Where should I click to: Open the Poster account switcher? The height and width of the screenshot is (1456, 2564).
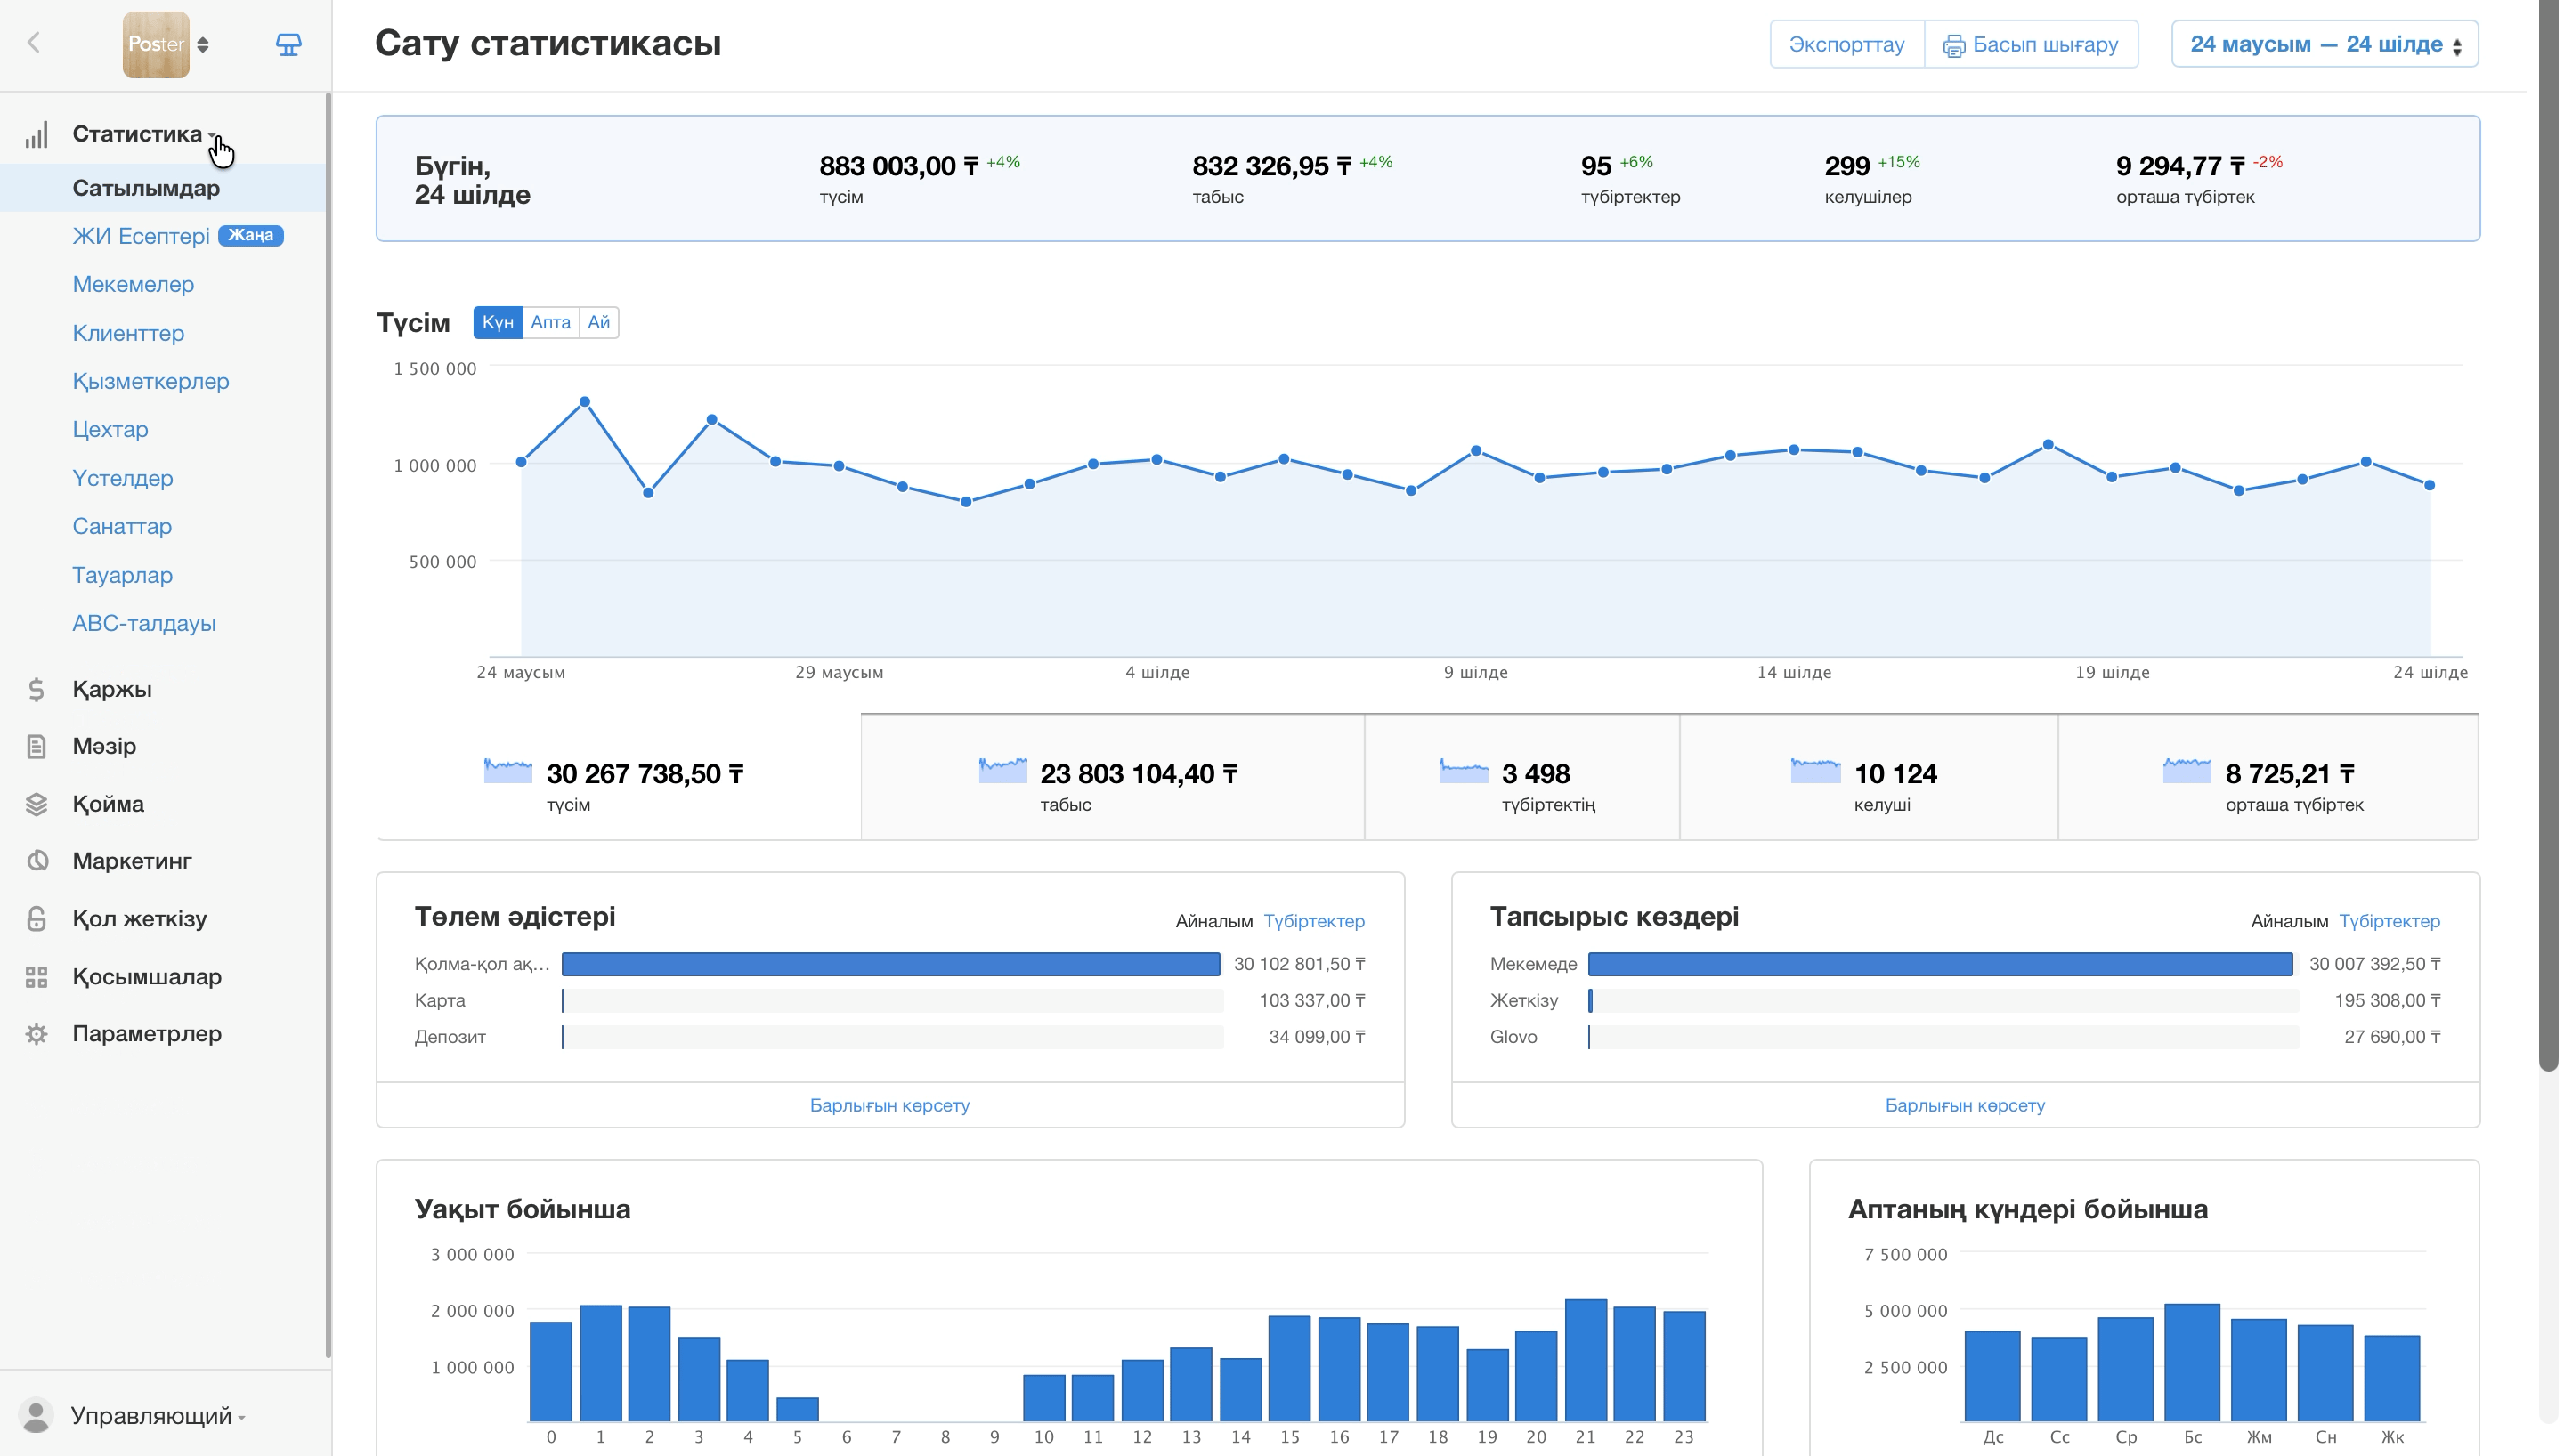click(166, 44)
